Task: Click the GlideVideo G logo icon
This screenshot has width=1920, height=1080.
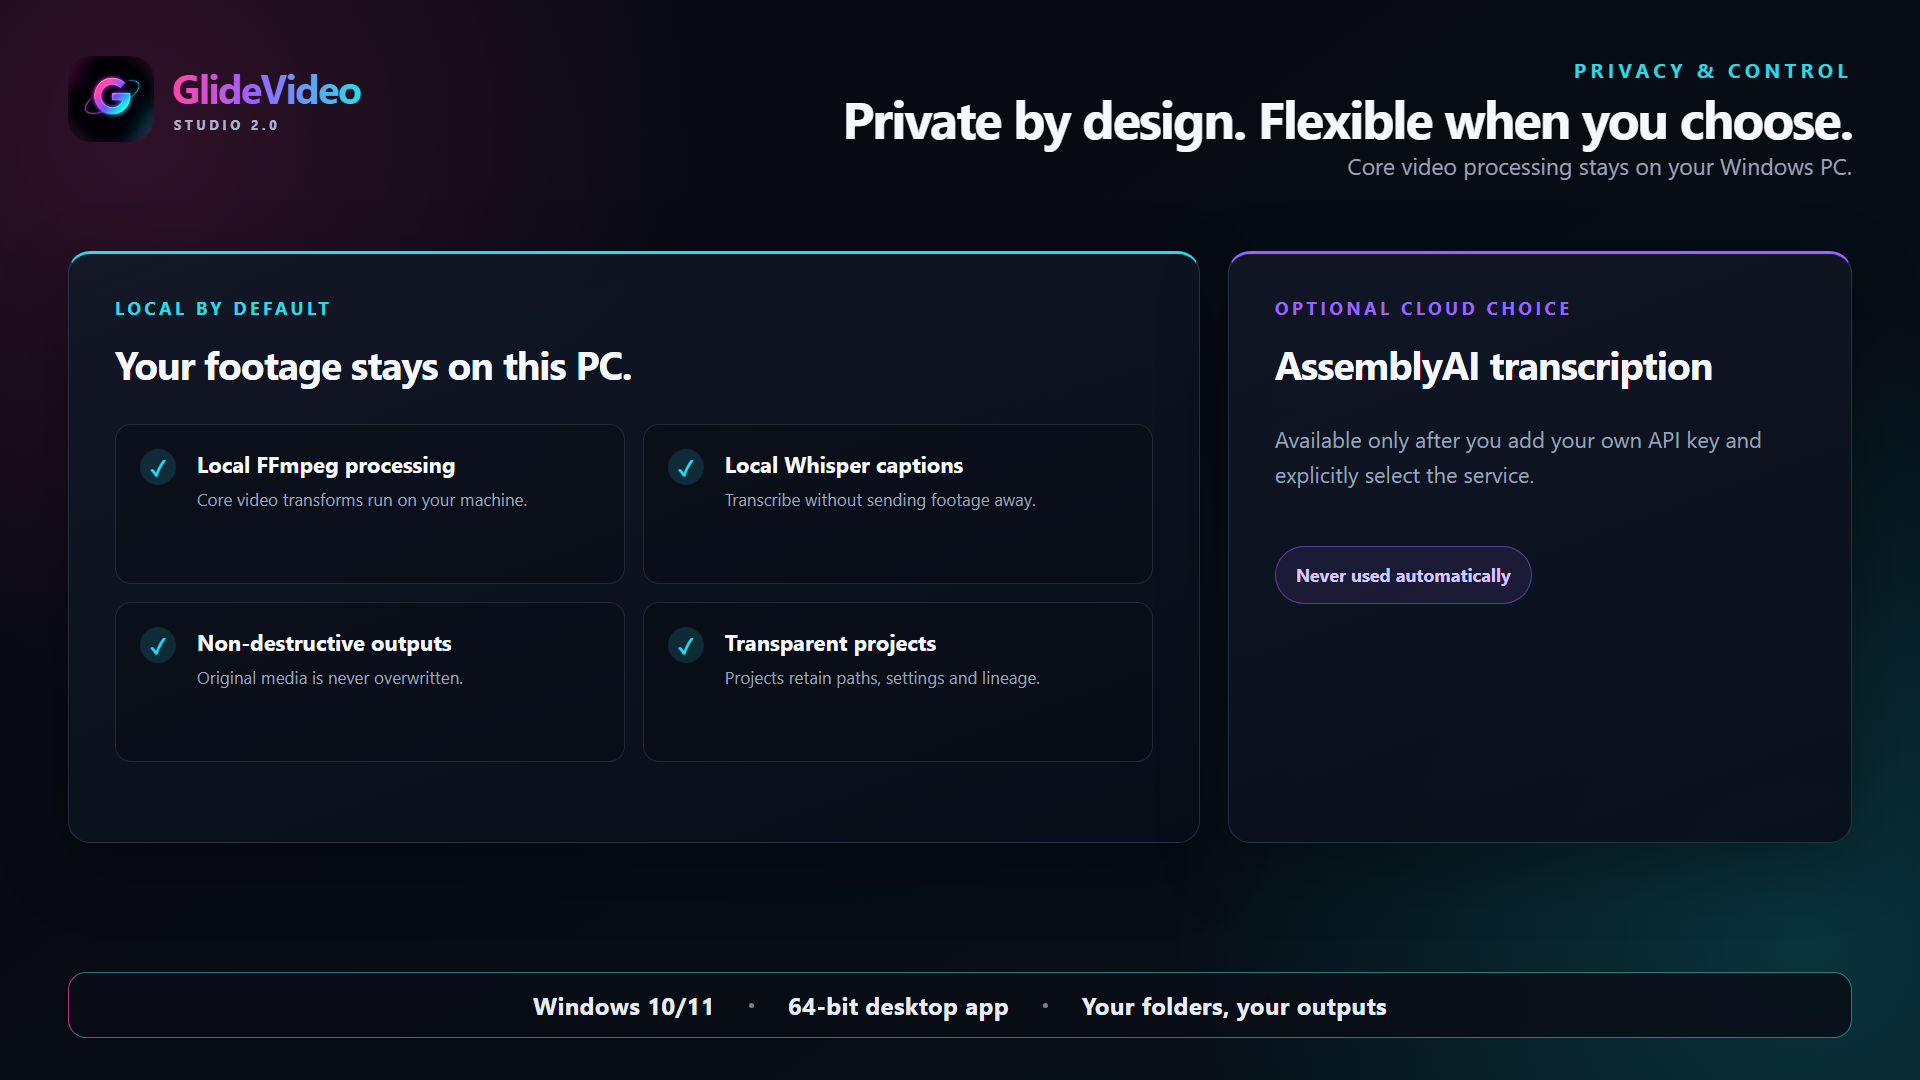Action: pyautogui.click(x=111, y=98)
